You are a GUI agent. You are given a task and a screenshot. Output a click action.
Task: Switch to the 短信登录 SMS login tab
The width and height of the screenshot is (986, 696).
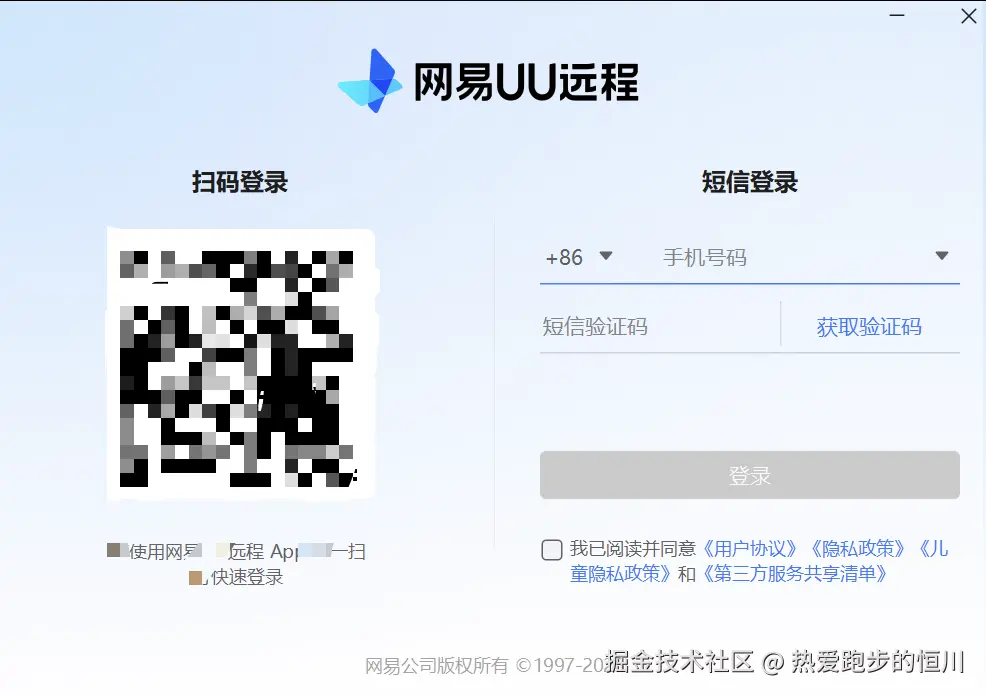[749, 182]
